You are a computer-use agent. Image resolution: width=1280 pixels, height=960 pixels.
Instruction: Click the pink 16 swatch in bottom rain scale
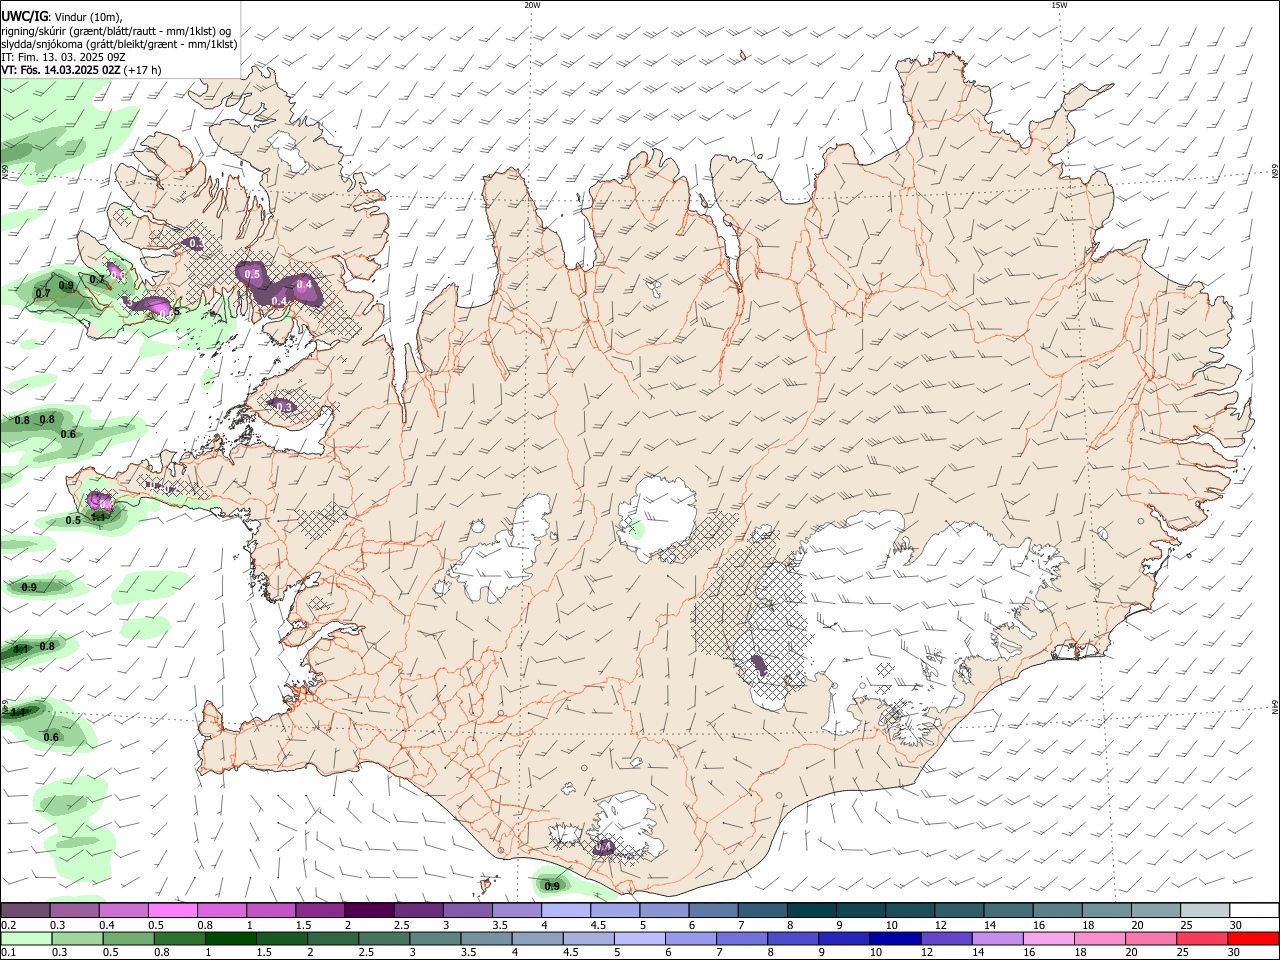click(1048, 938)
